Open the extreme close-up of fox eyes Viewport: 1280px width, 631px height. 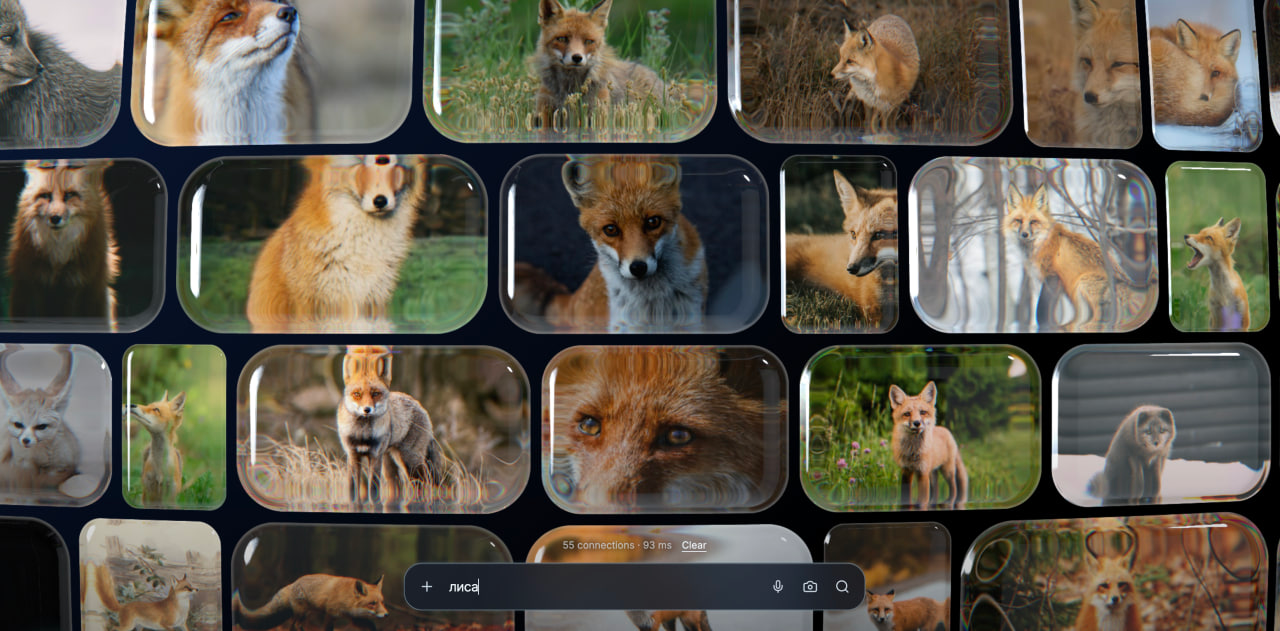pyautogui.click(x=665, y=429)
